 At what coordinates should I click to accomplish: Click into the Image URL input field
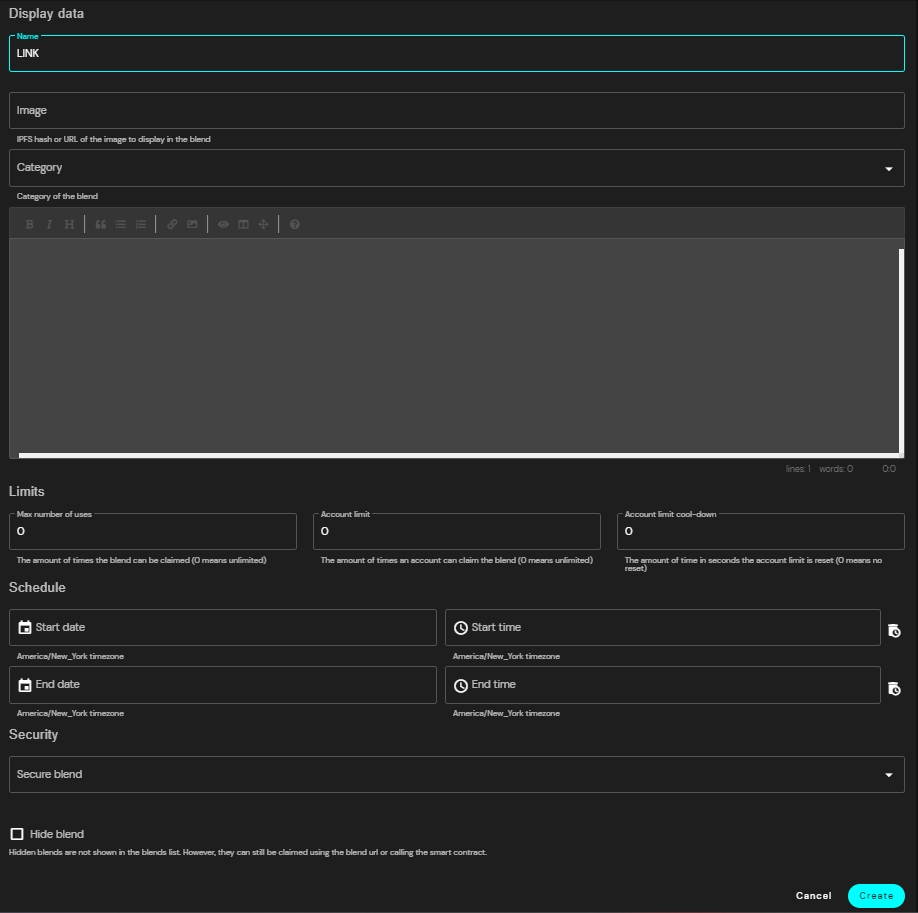[x=457, y=110]
